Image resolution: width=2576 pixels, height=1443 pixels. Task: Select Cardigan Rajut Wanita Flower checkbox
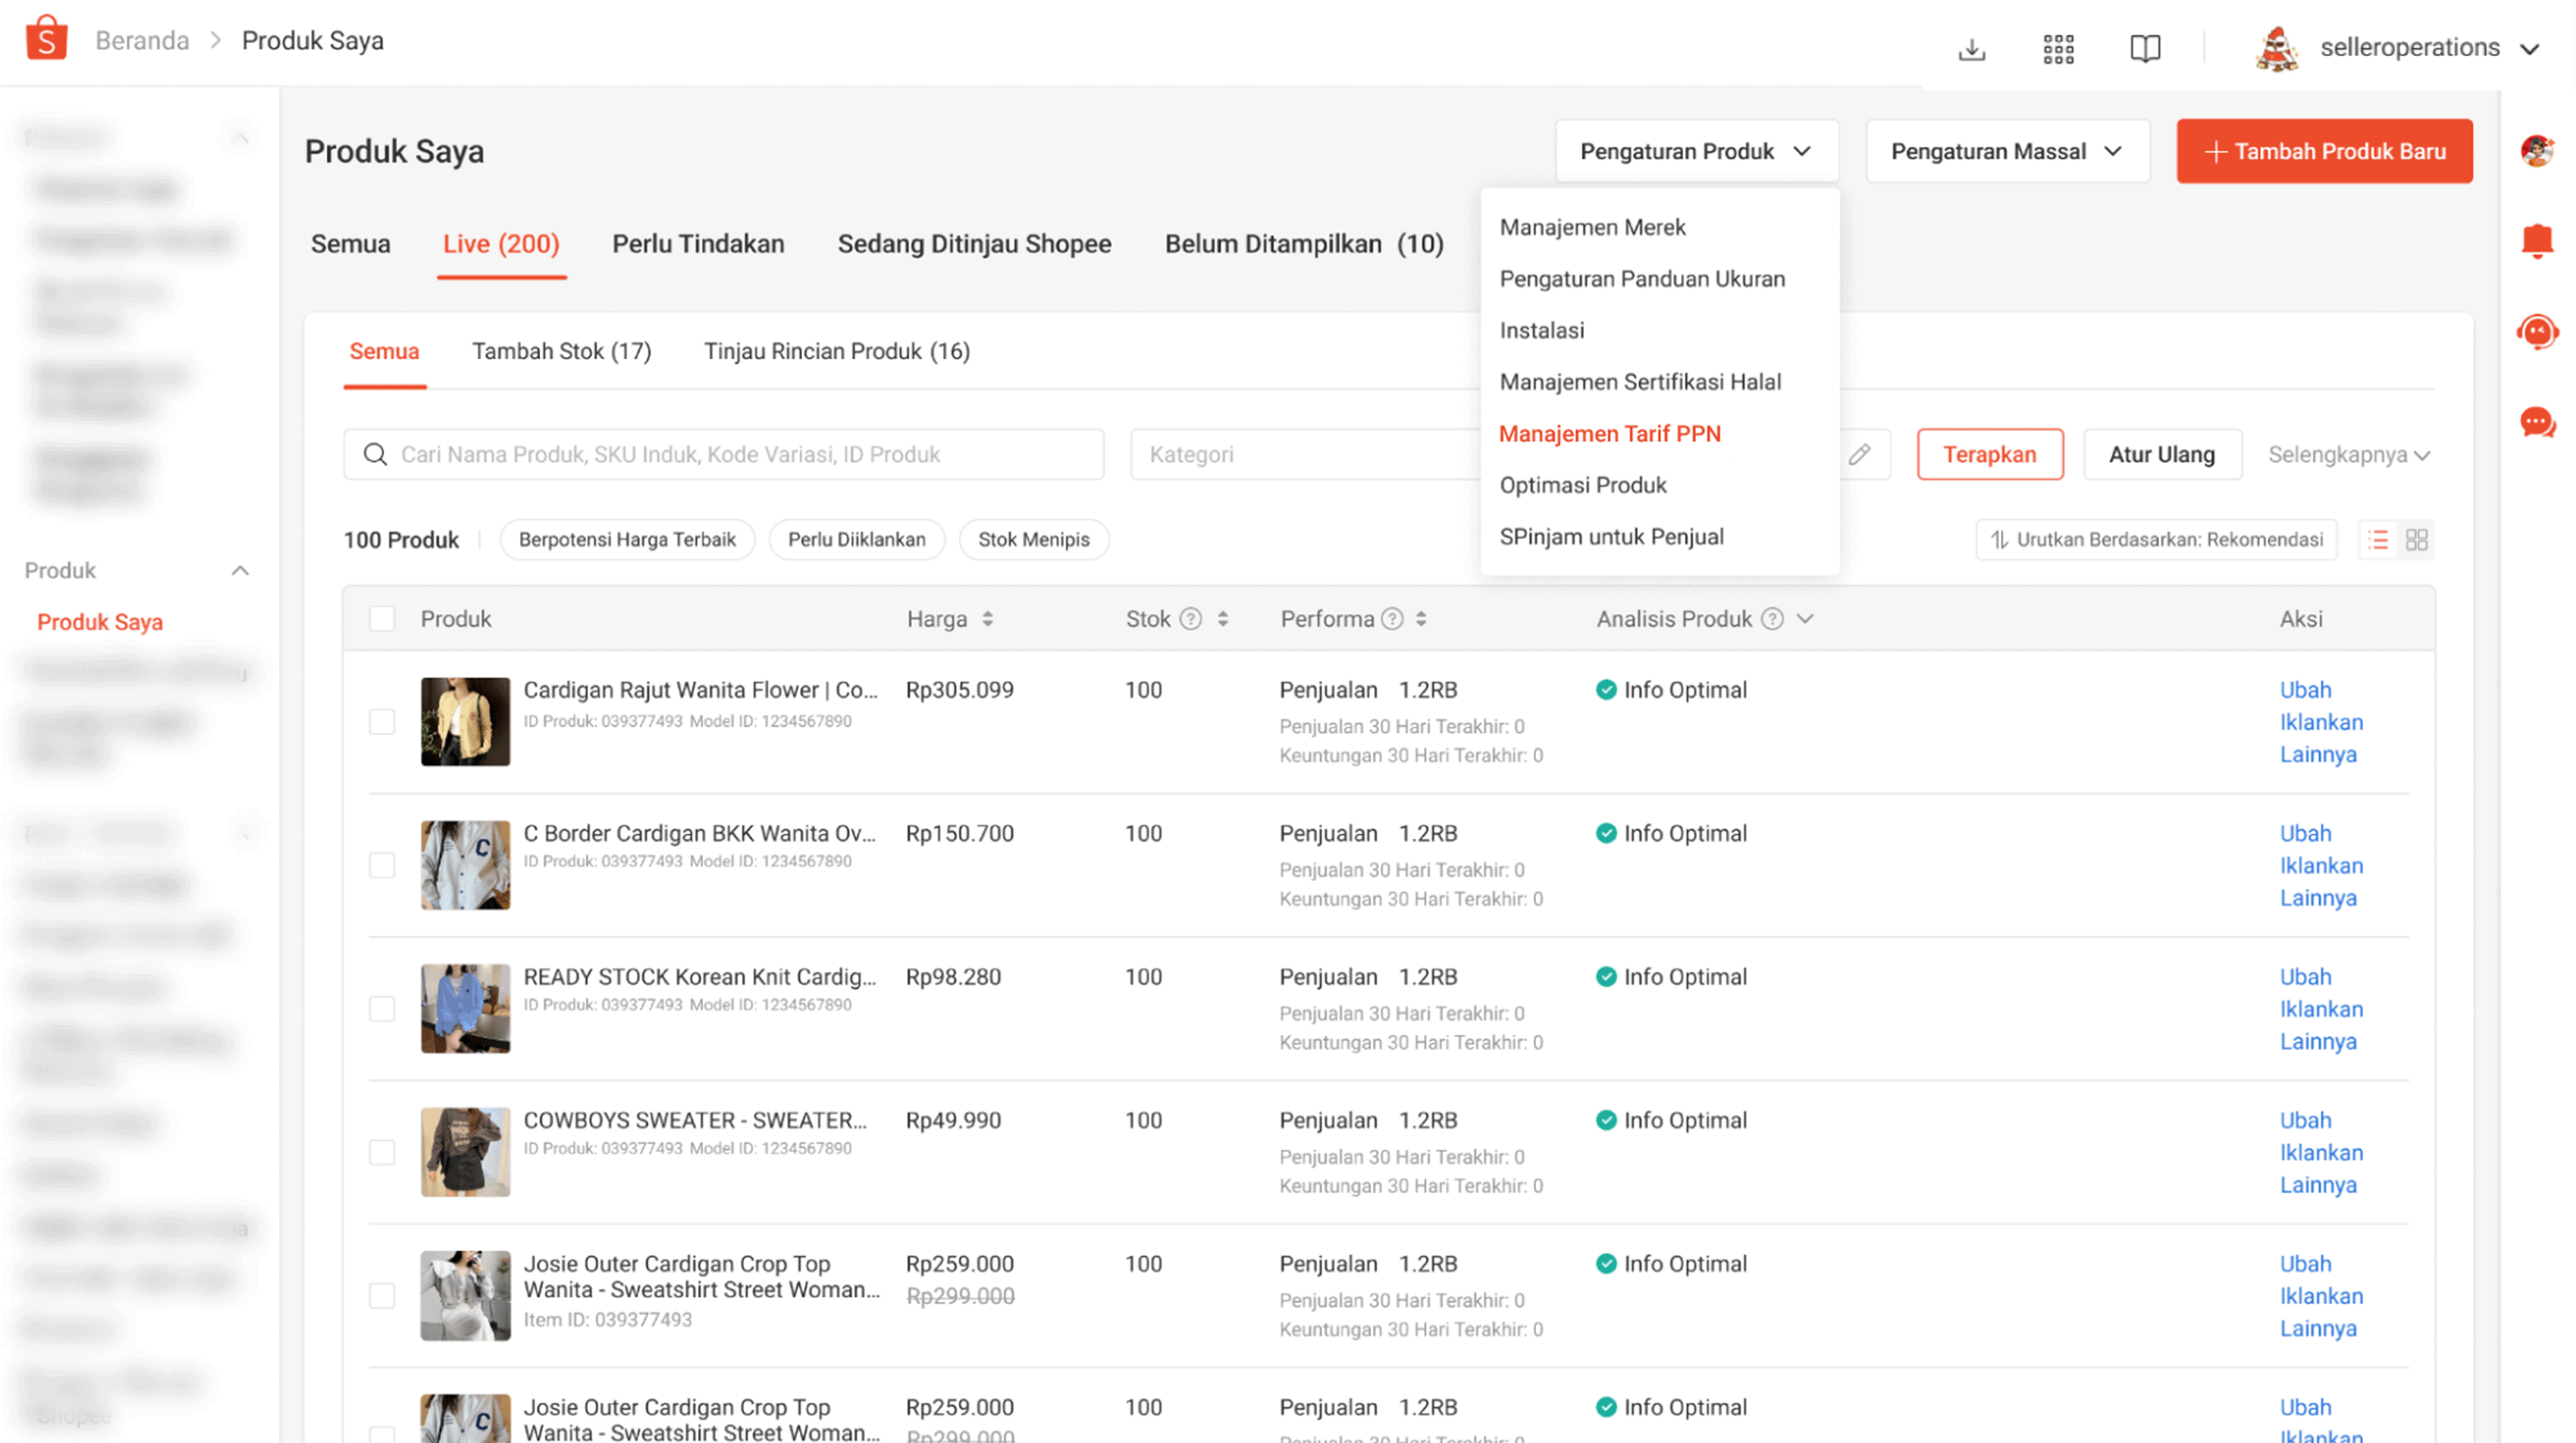(382, 722)
